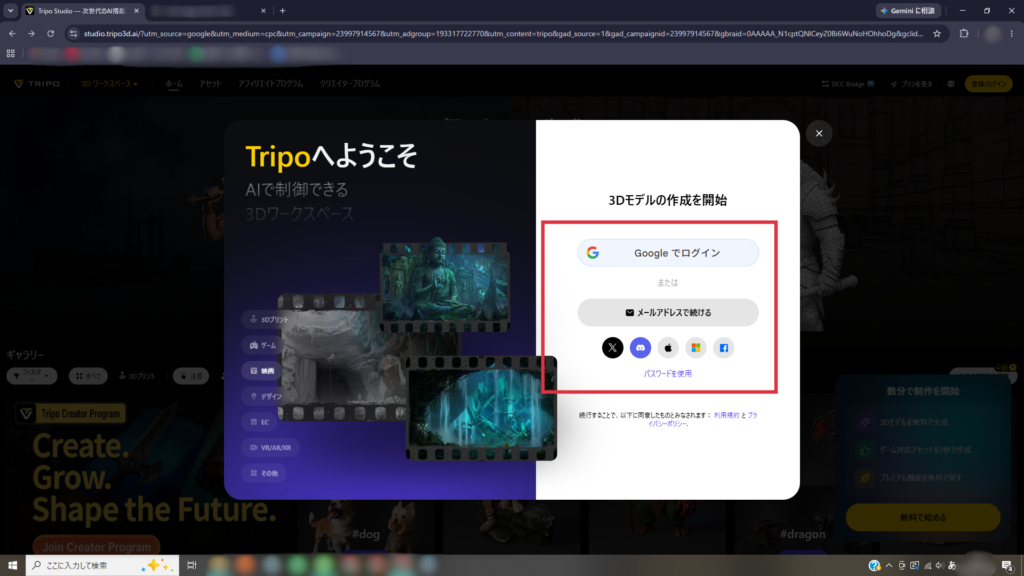The width and height of the screenshot is (1024, 576).
Task: Select the すべて gallery filter
Action: [88, 376]
